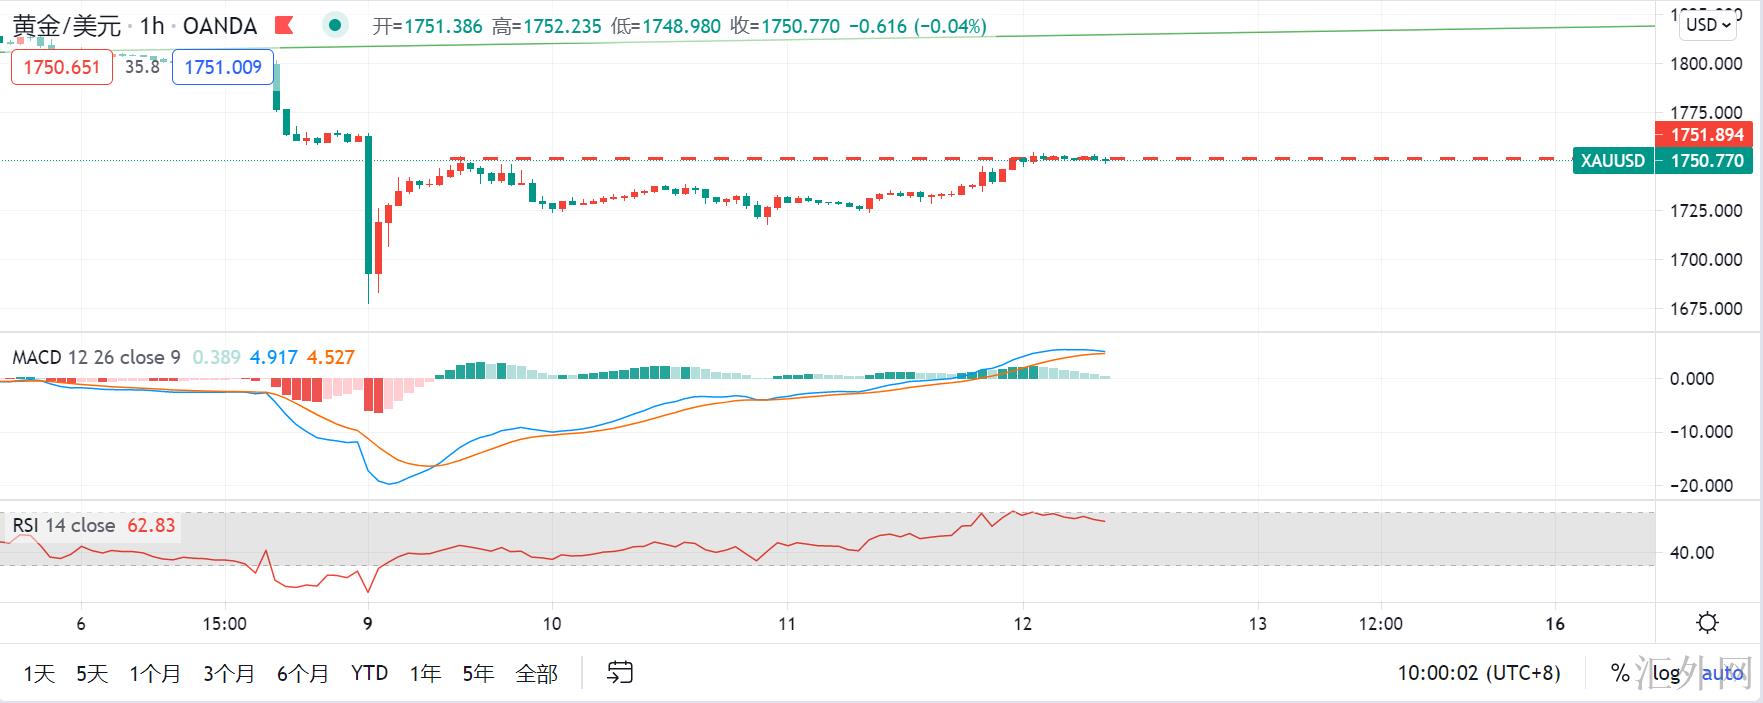This screenshot has width=1763, height=703.
Task: Click the 黄金/美元 symbol title
Action: [67, 26]
